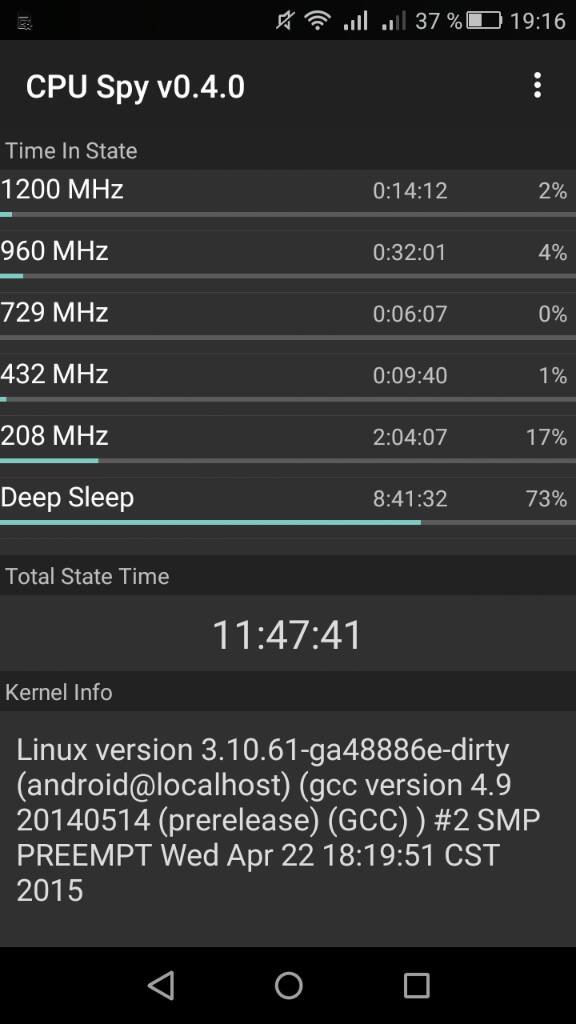Tap the Android home circle button
This screenshot has width=576, height=1024.
(288, 985)
